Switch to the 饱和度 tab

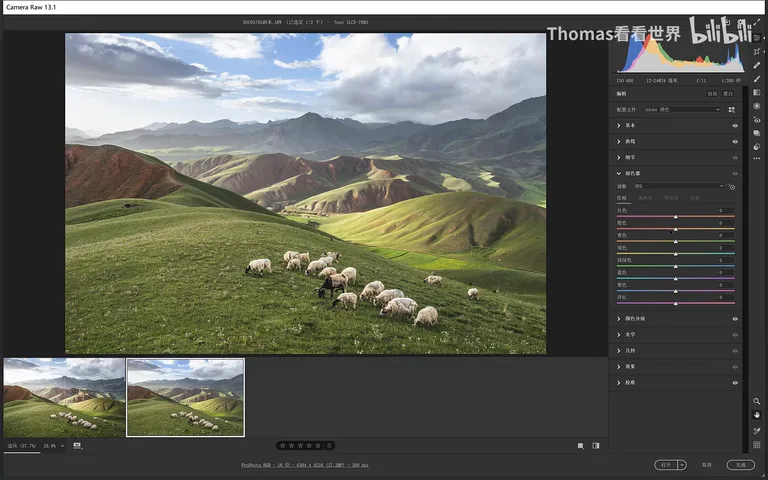coord(645,198)
